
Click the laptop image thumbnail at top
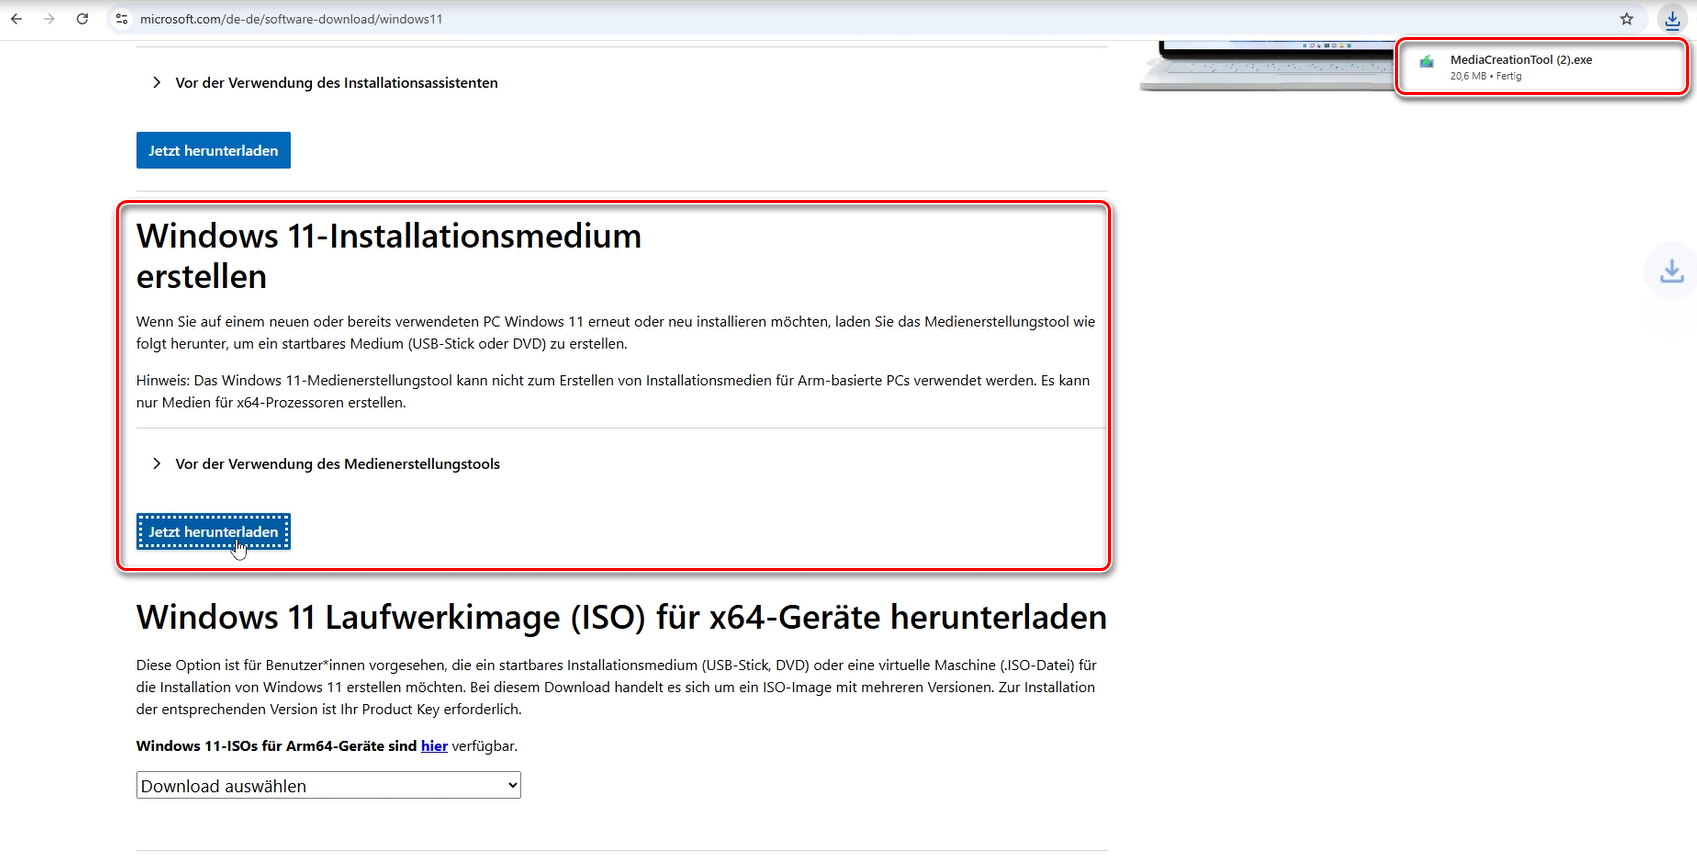coord(1266,66)
